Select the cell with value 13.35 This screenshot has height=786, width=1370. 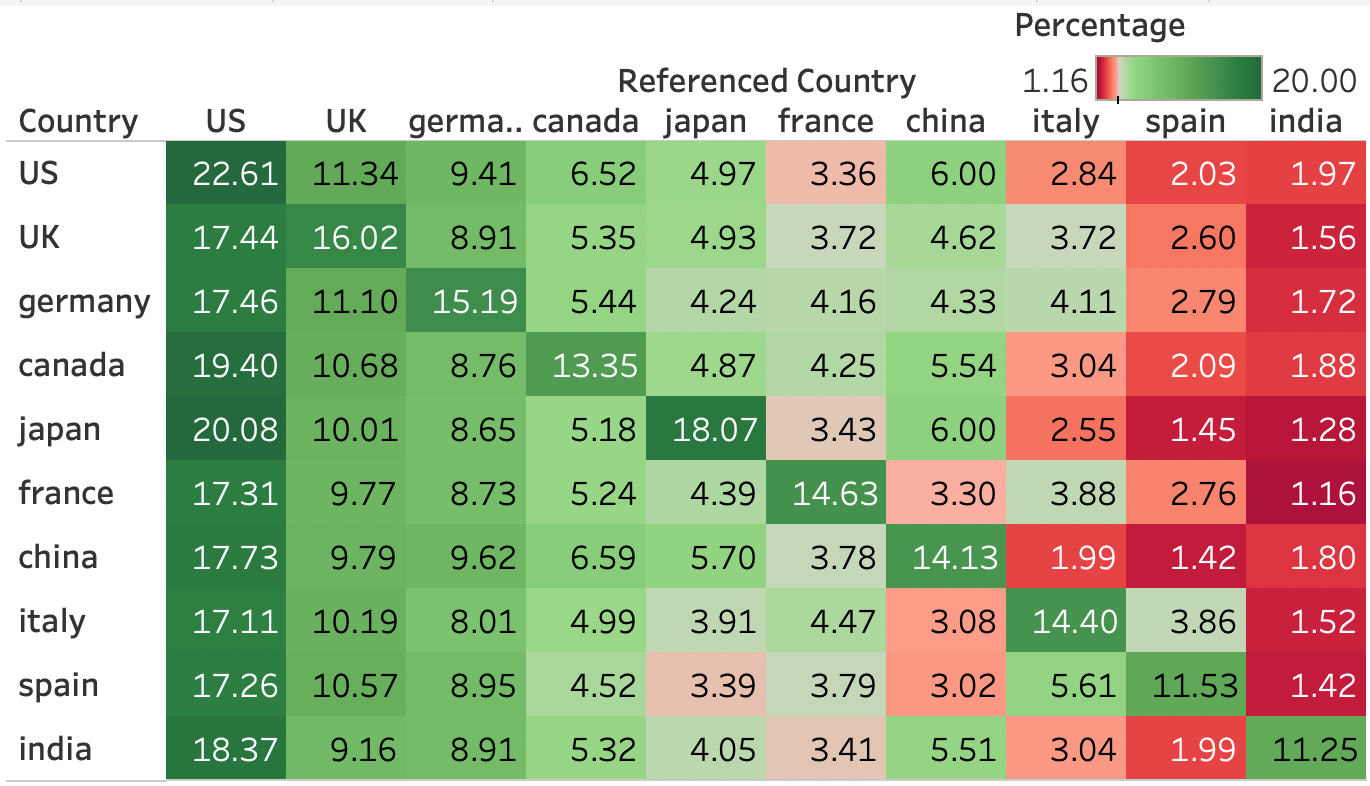[586, 365]
